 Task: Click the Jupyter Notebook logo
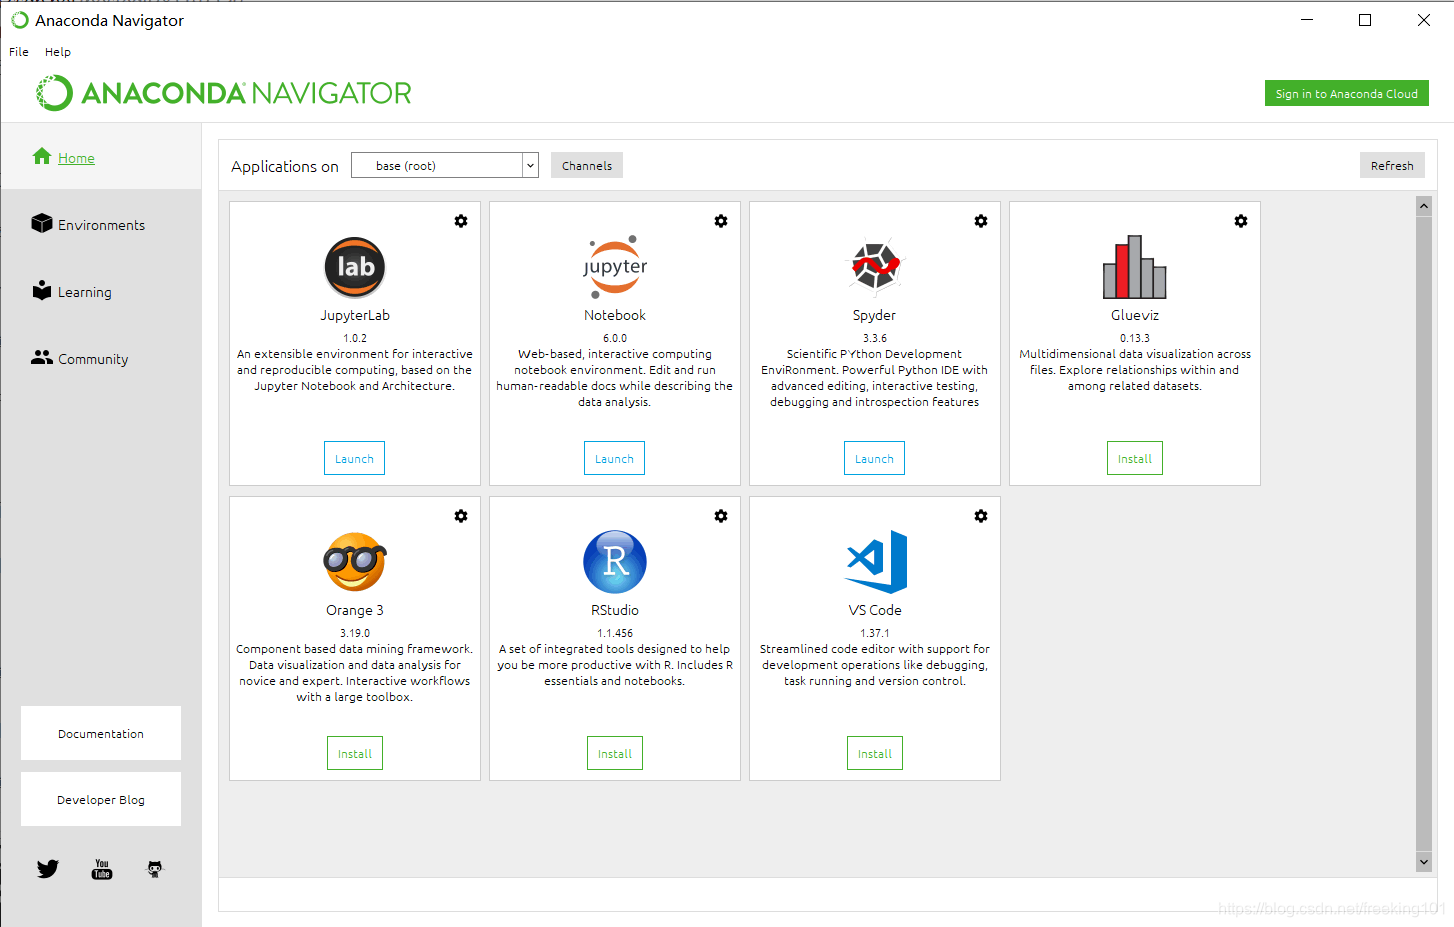(615, 267)
